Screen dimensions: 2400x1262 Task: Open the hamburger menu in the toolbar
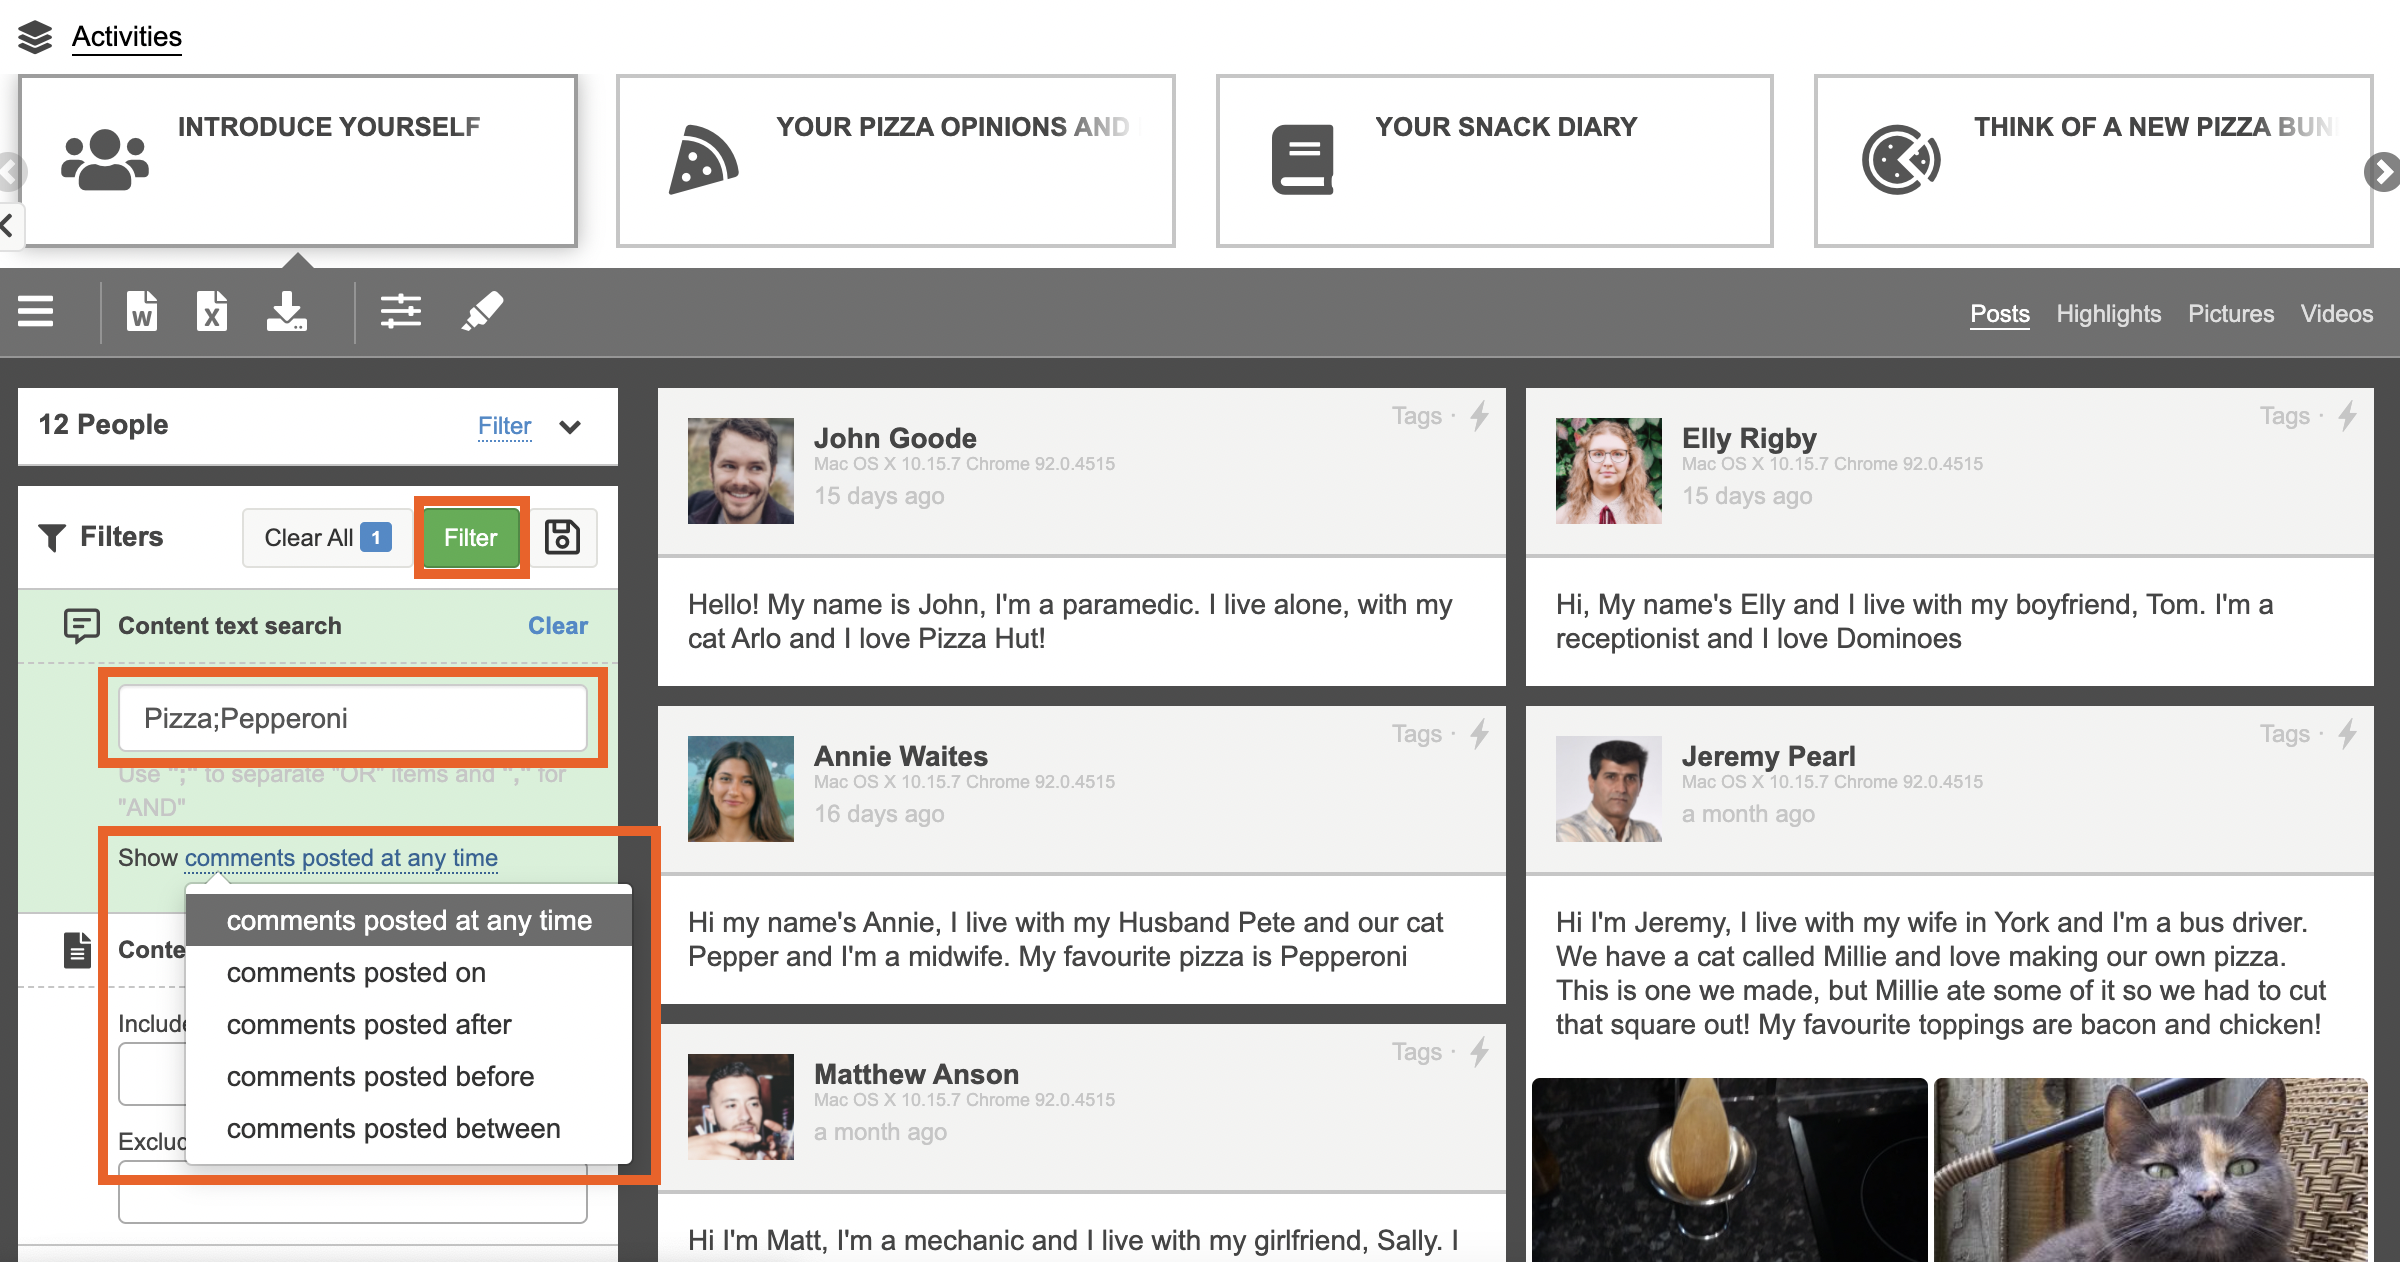pos(36,312)
